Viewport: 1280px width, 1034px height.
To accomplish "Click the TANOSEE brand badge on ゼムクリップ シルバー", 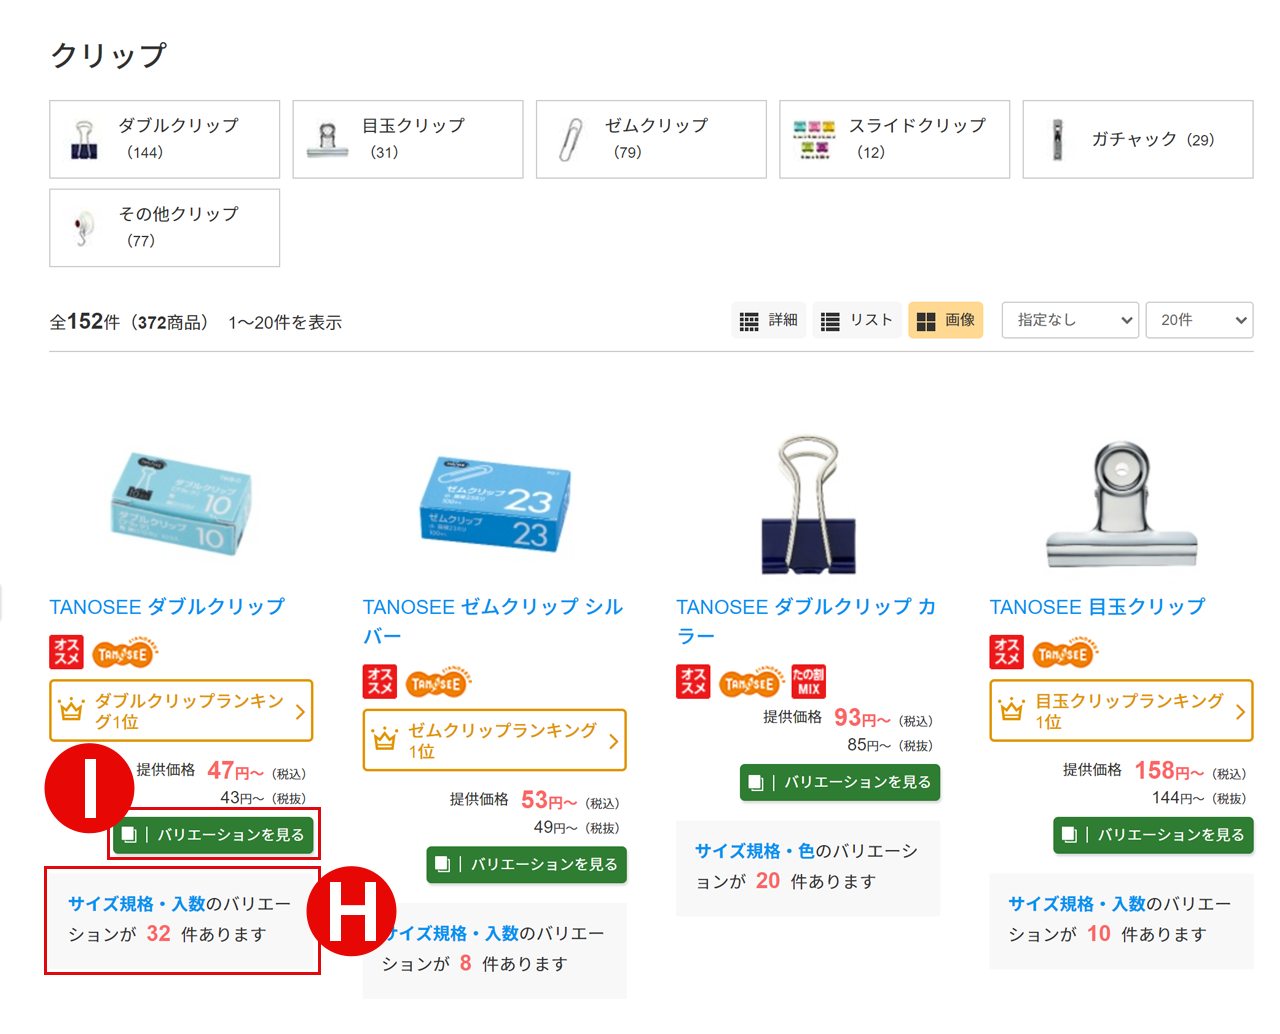I will (439, 683).
